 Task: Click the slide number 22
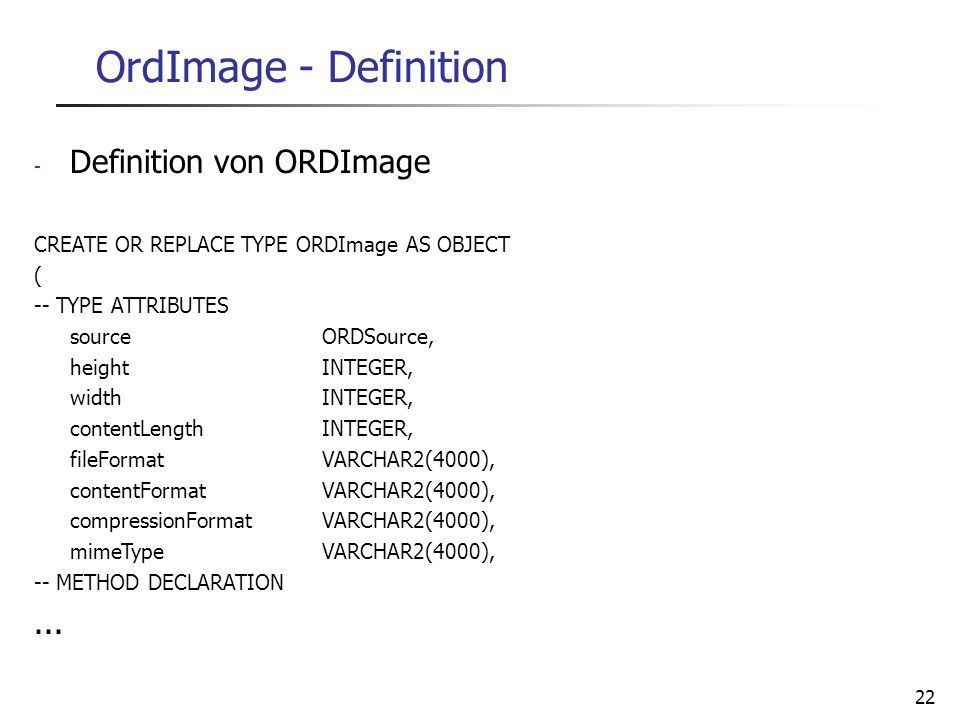[925, 697]
